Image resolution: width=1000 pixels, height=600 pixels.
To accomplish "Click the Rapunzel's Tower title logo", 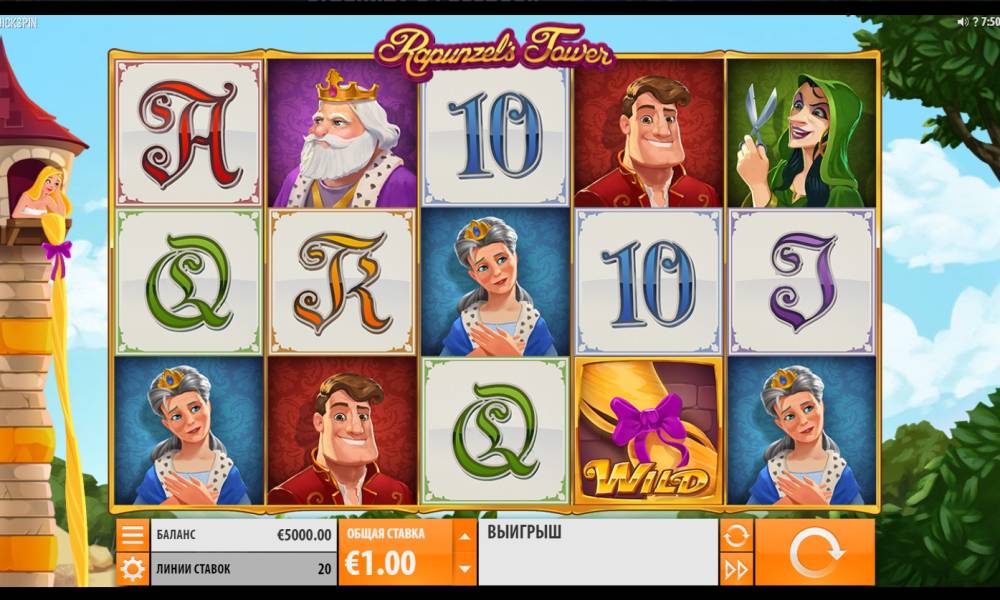I will click(494, 50).
